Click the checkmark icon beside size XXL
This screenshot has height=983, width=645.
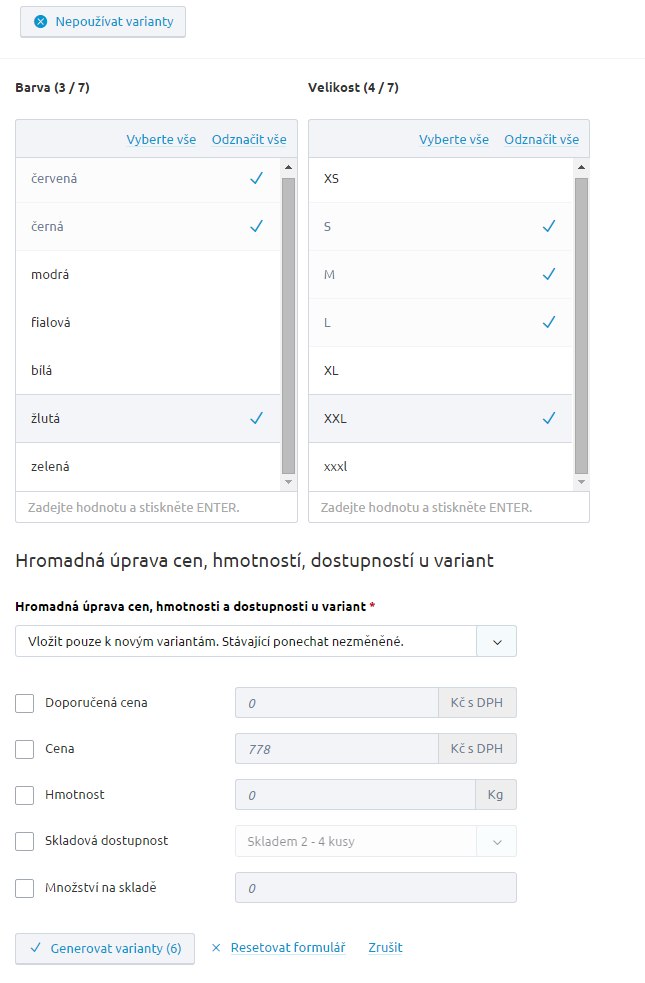coord(549,418)
